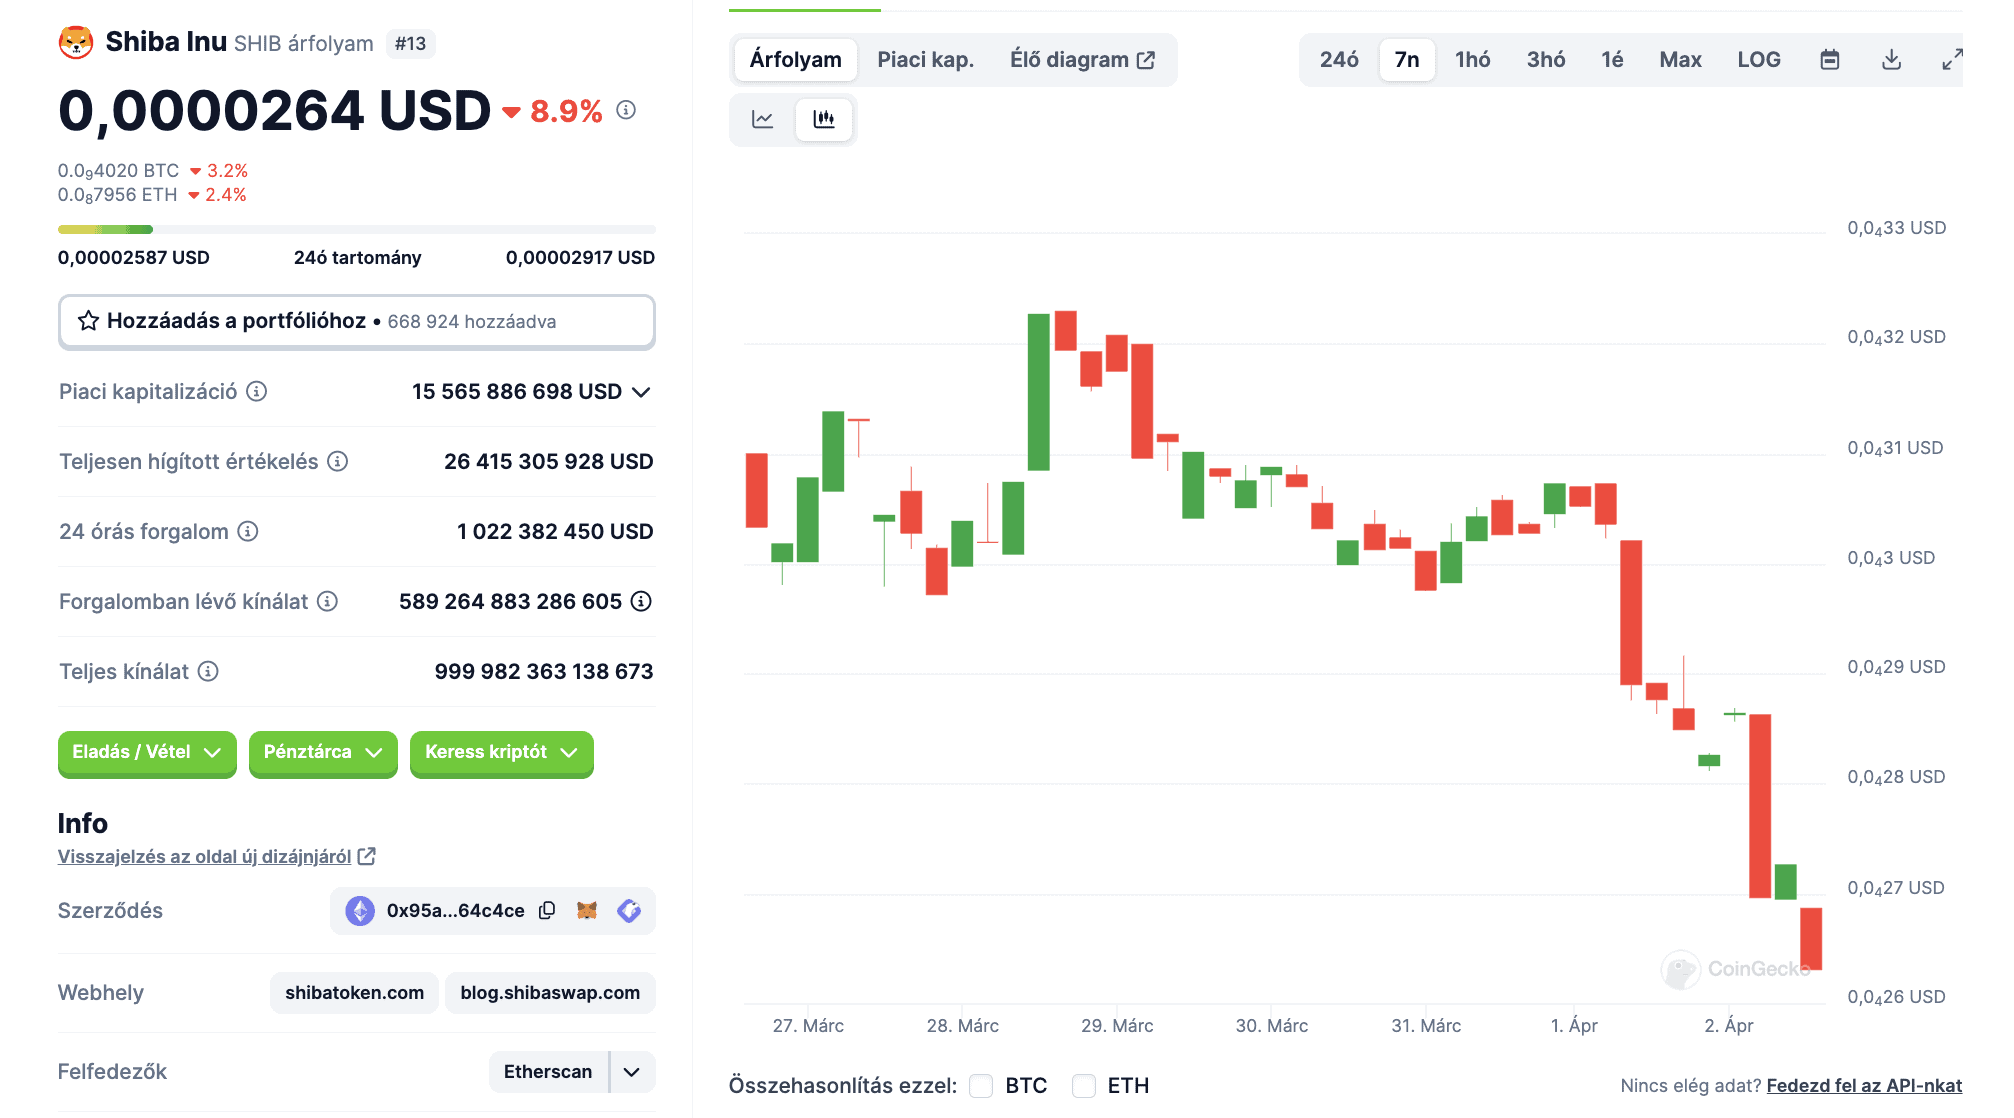Image resolution: width=2014 pixels, height=1118 pixels.
Task: Click the 0.0₉4020 BTC price text
Action: 118,171
